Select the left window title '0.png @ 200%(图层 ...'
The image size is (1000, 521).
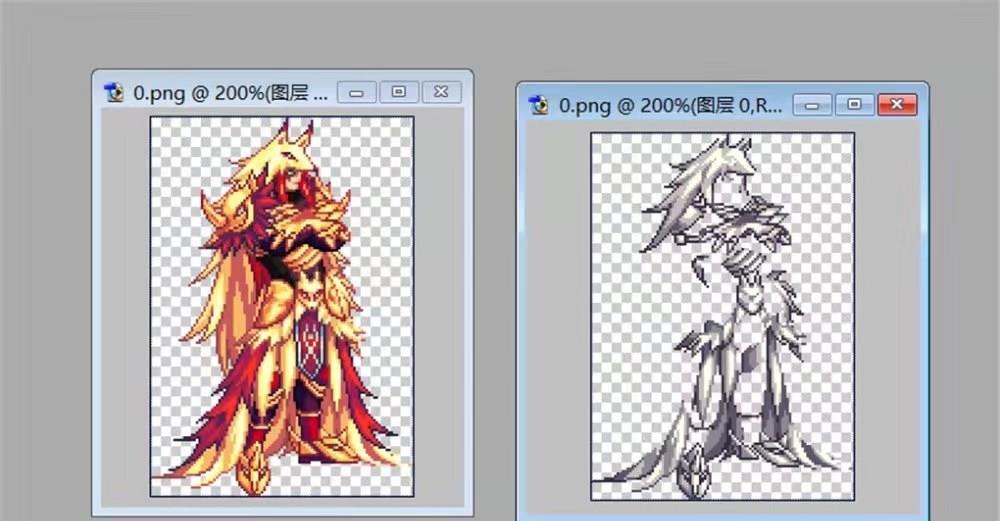point(230,93)
